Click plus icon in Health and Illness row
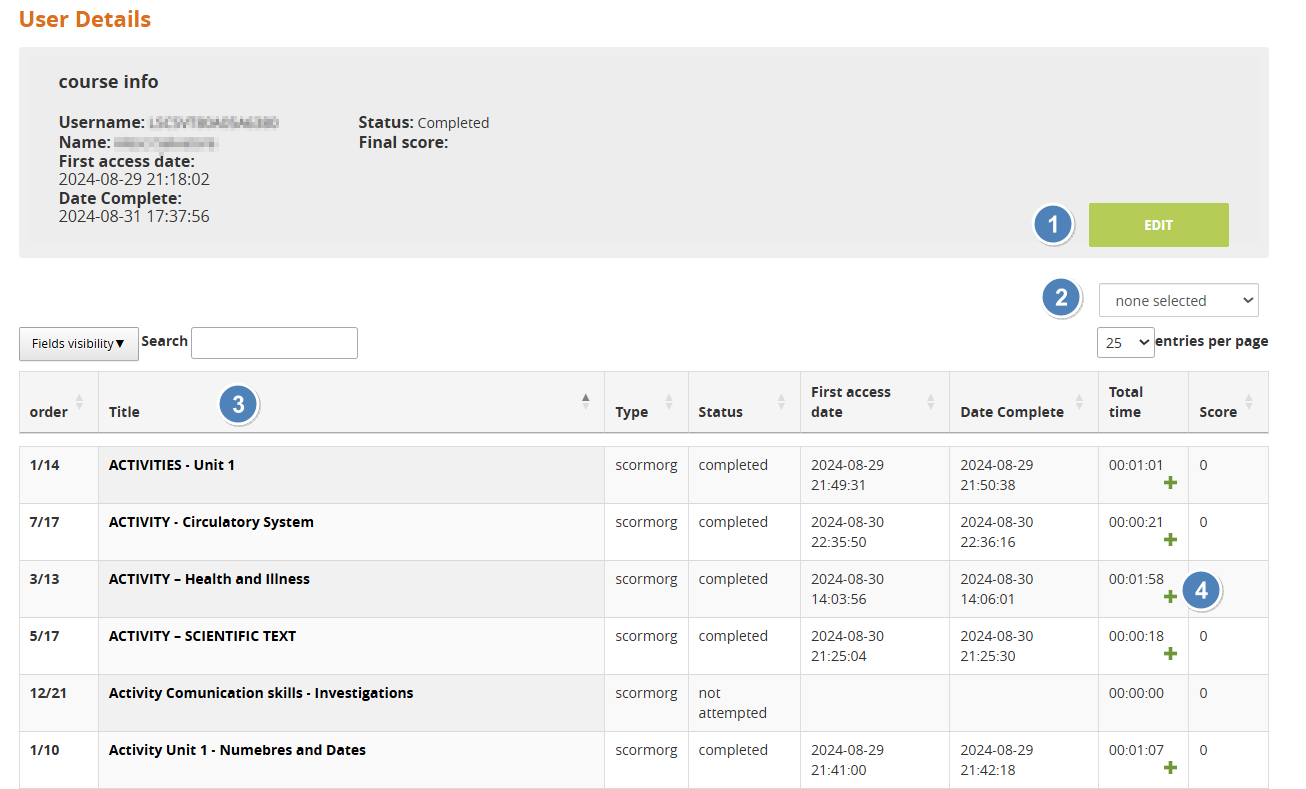The height and width of the screenshot is (789, 1306). 1170,597
